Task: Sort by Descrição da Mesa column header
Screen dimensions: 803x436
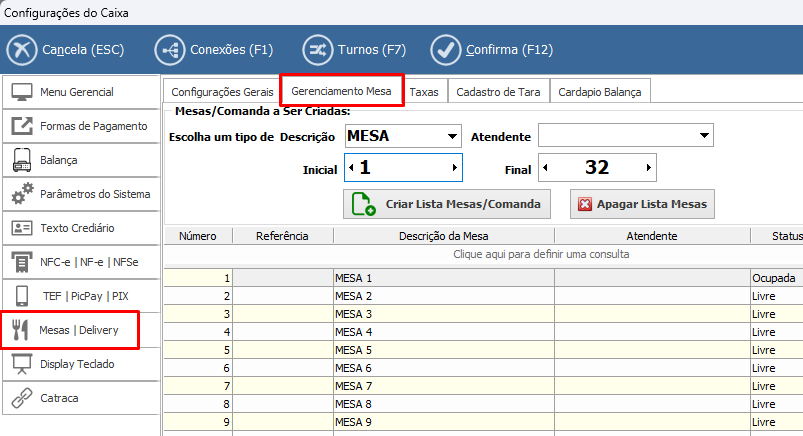Action: 443,236
